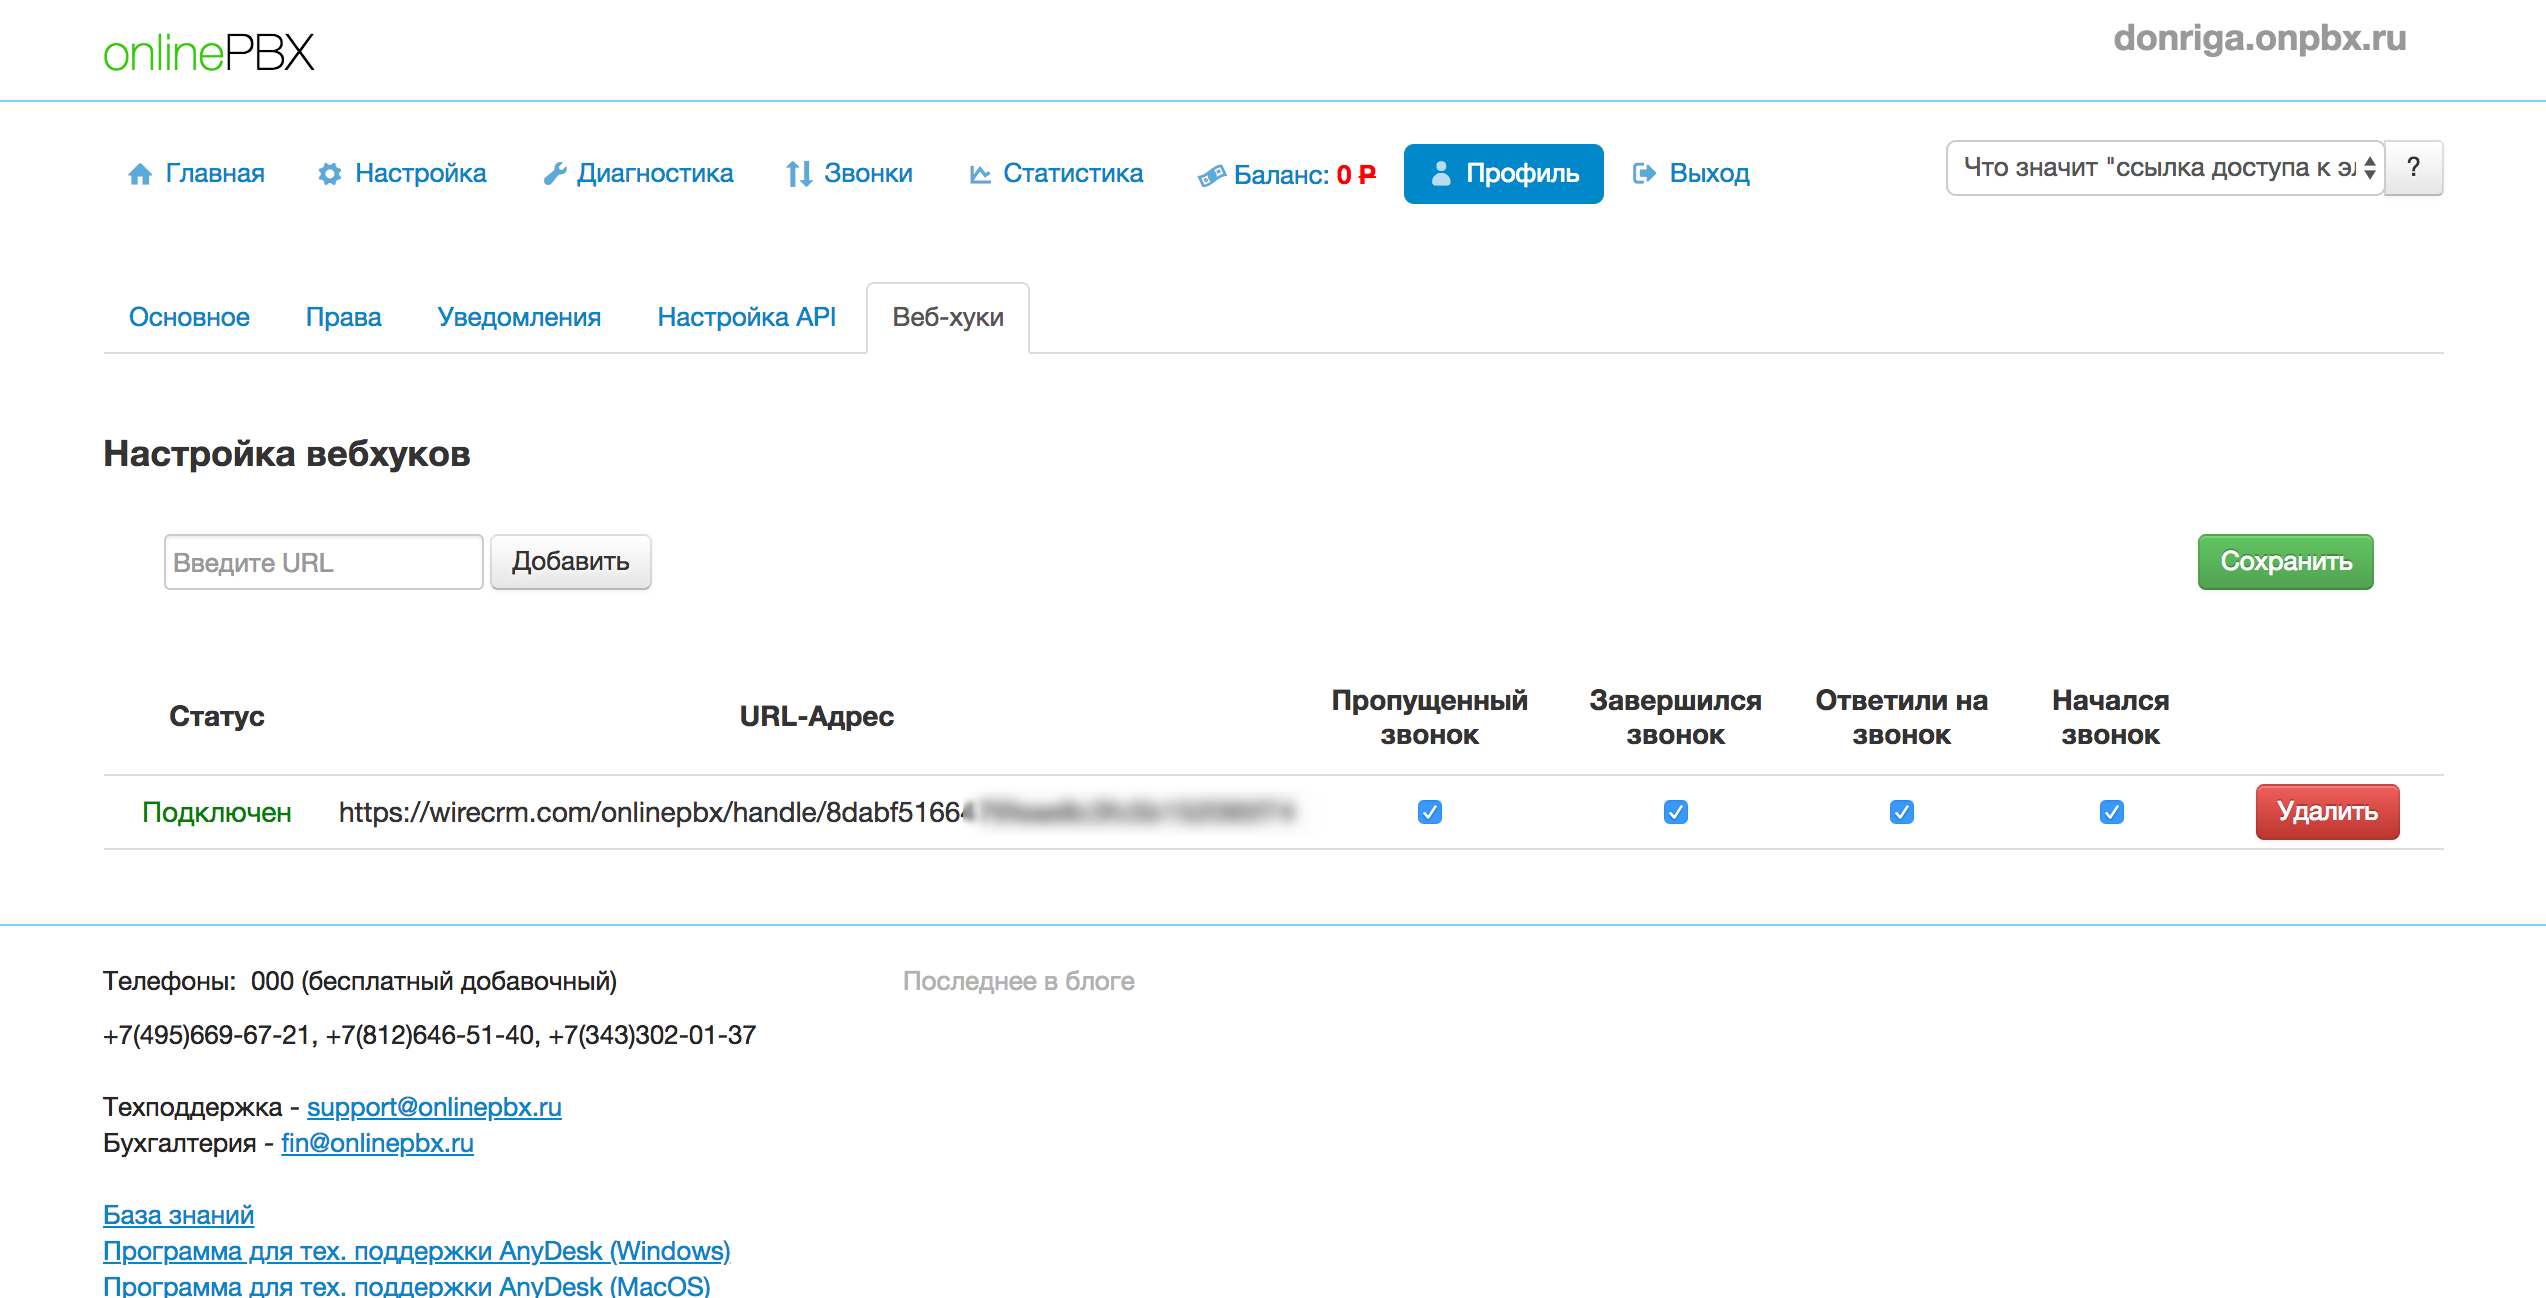Click the Статус column header
Screen dimensions: 2546x1298
[217, 716]
